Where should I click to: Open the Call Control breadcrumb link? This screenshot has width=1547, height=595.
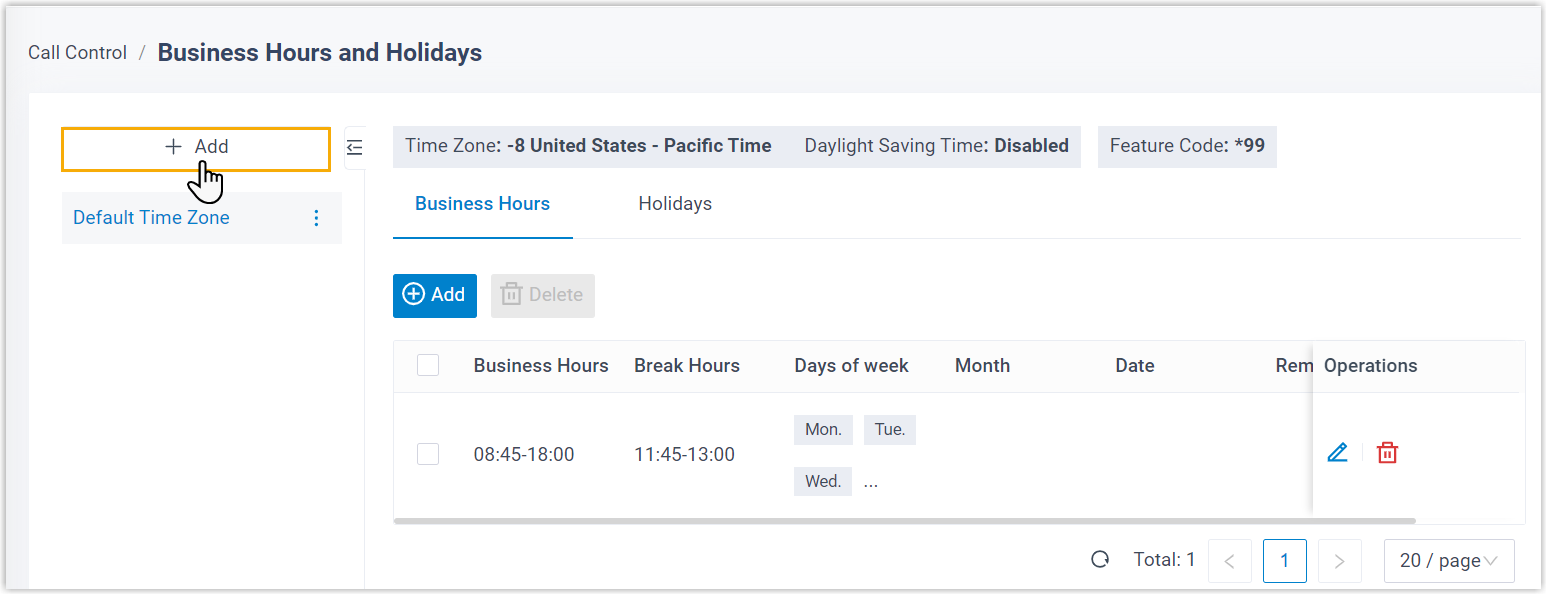[77, 53]
